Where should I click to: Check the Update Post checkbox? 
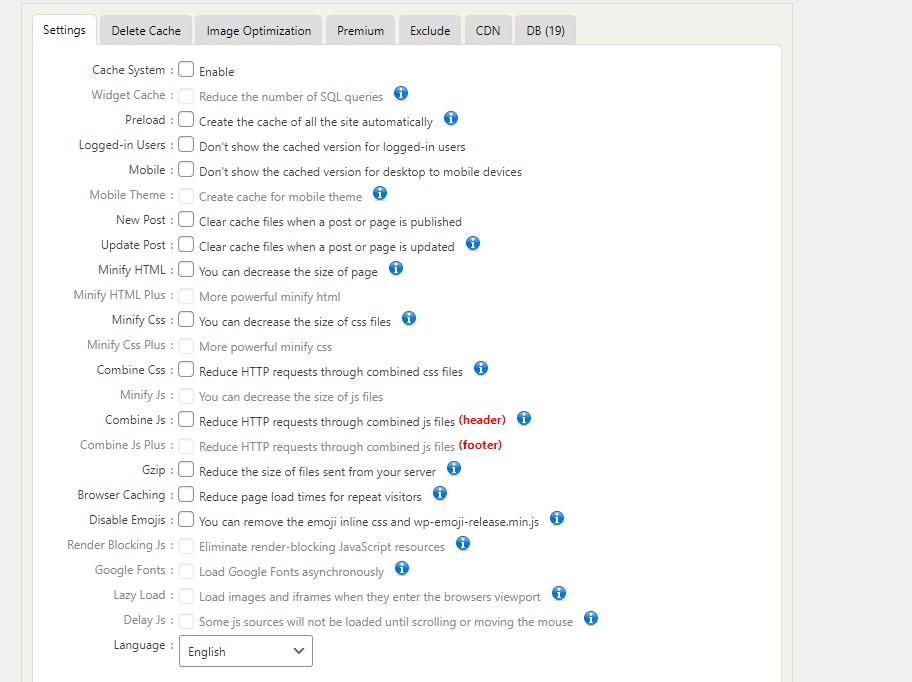pyautogui.click(x=186, y=244)
